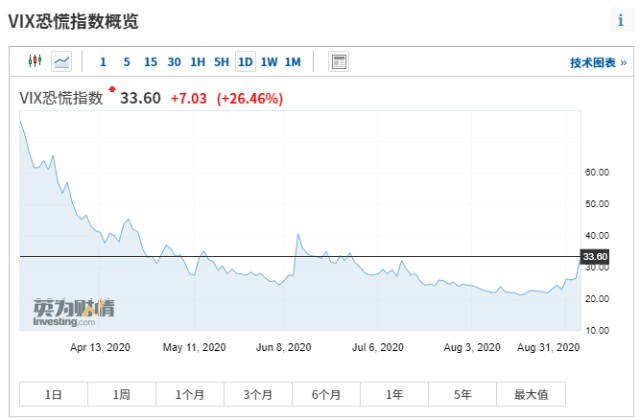The height and width of the screenshot is (420, 640).
Task: Click the 33.60 current price marker
Action: tap(595, 257)
